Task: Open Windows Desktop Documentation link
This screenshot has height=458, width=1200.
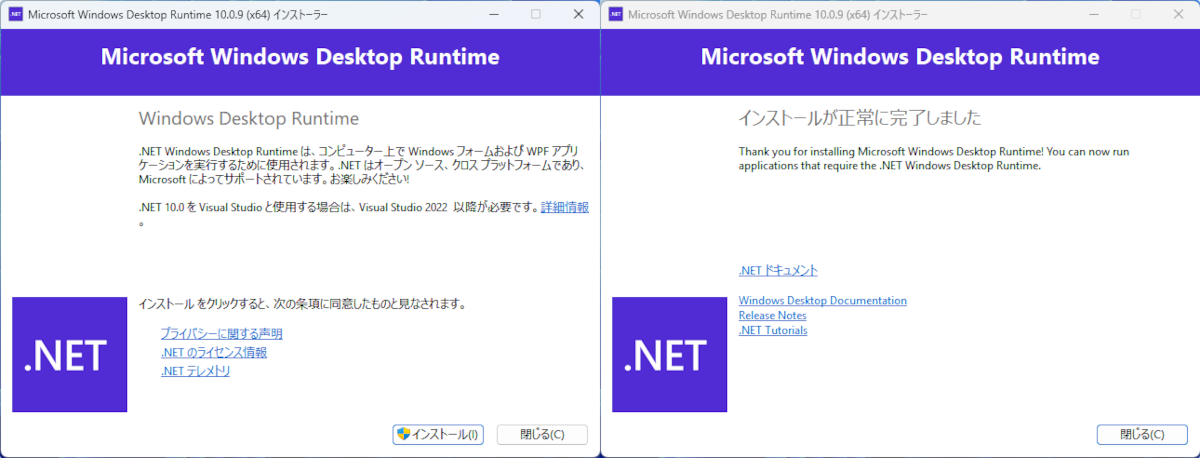Action: pos(822,300)
